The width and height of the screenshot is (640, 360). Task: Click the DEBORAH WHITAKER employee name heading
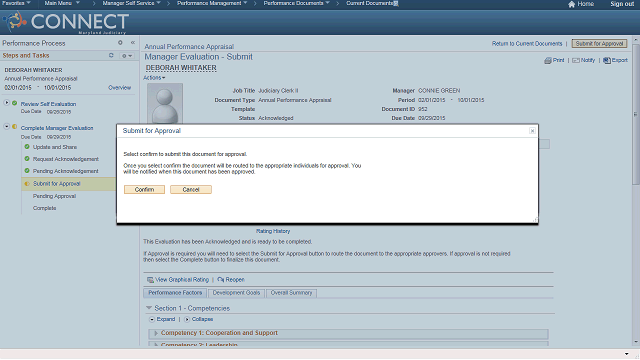181,68
